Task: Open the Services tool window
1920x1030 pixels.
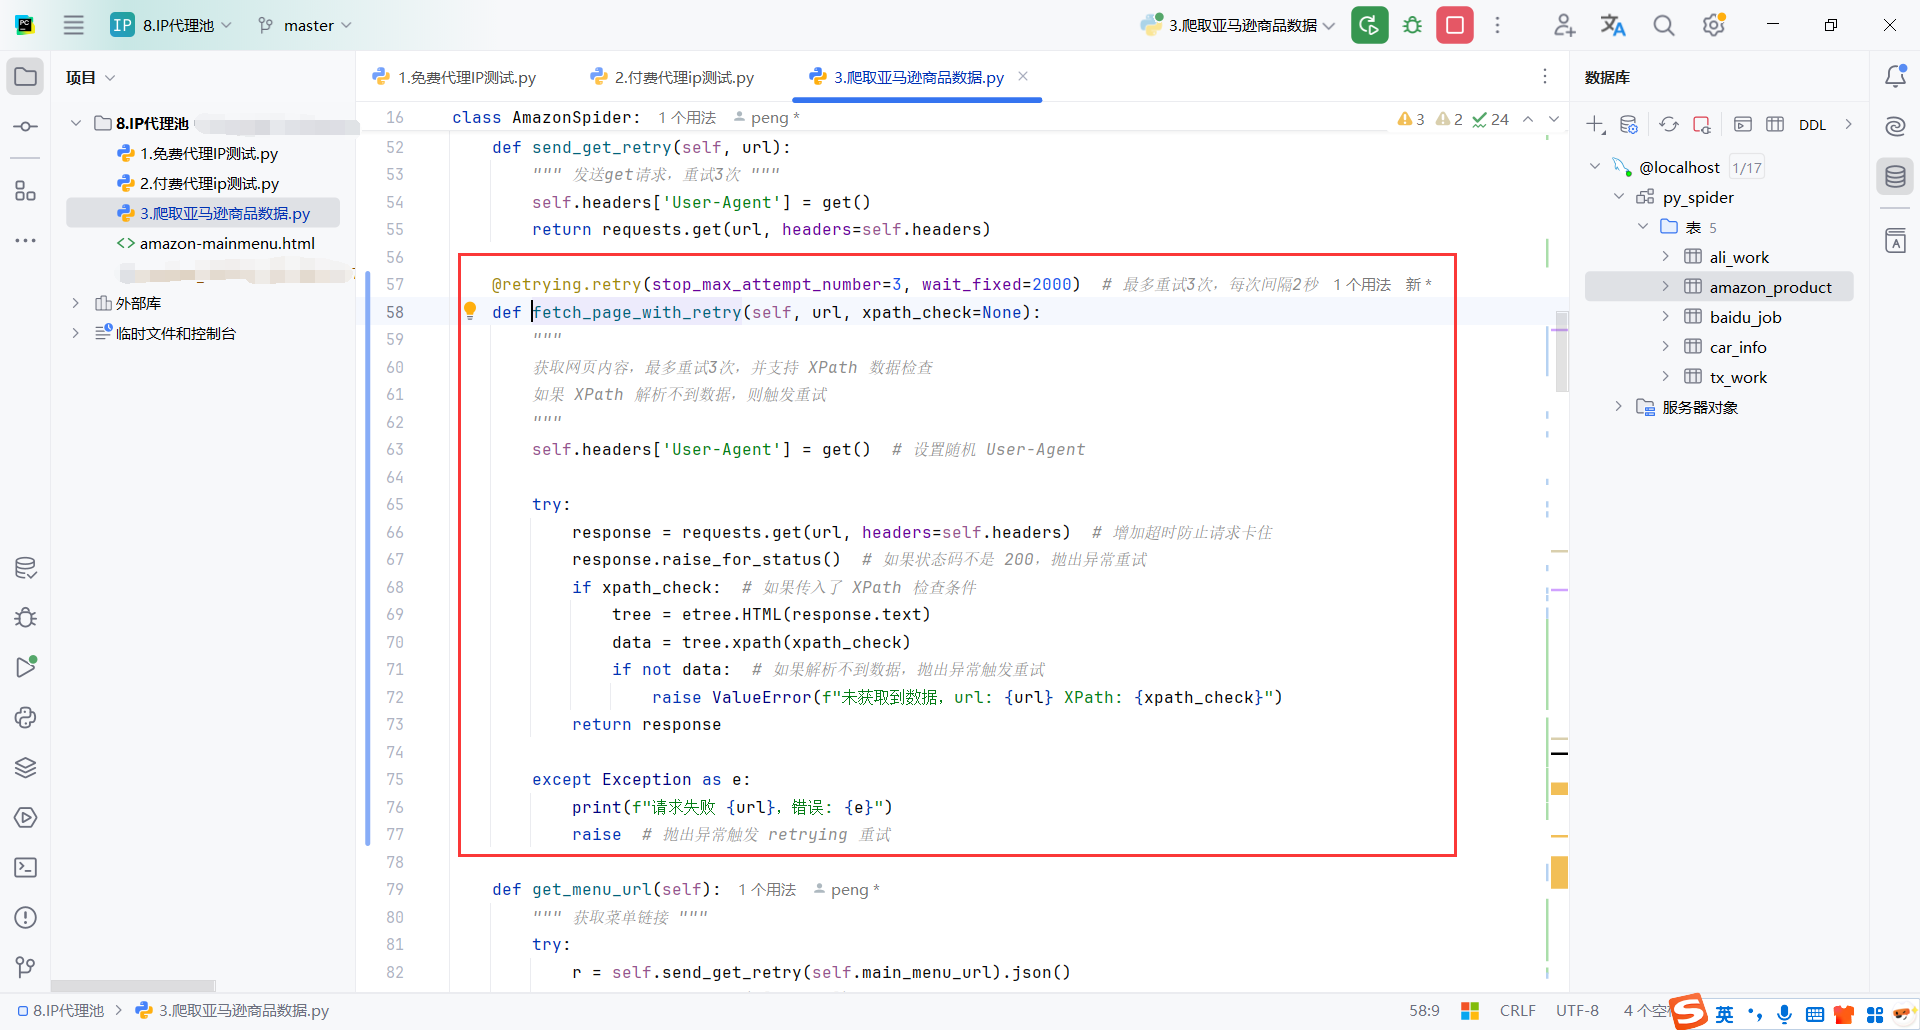Action: click(x=26, y=818)
